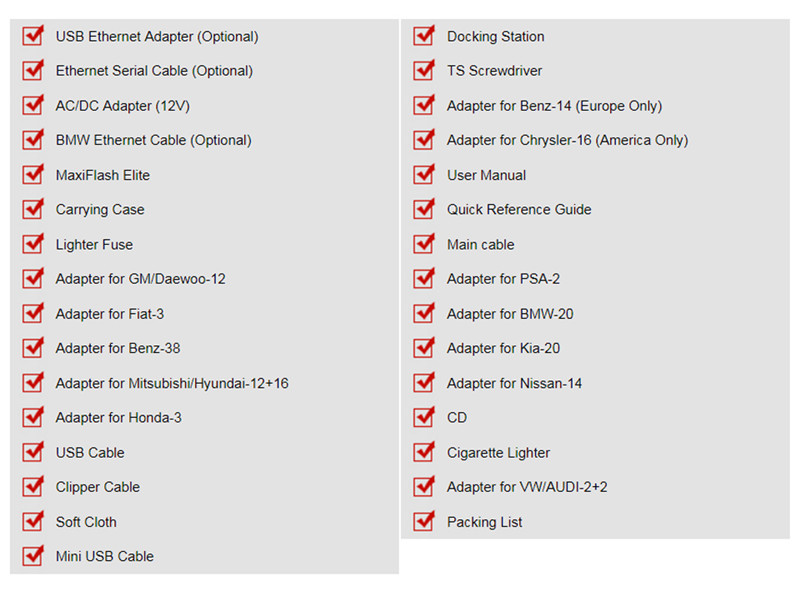Uncheck the Adapter for Benz-38 checkbox
The image size is (800, 595).
(x=32, y=349)
